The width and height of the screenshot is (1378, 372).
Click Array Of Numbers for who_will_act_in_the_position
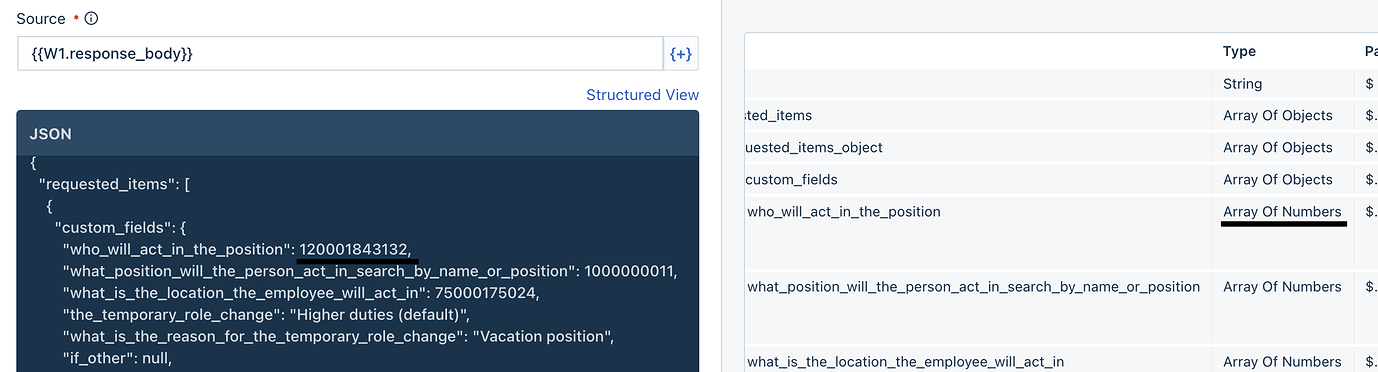1282,212
